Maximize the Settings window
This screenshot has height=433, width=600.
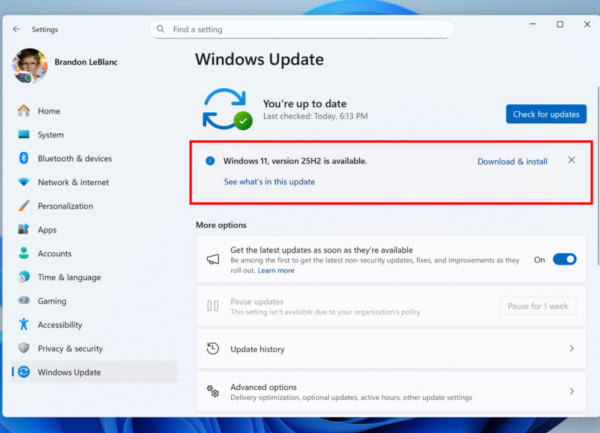pos(560,24)
